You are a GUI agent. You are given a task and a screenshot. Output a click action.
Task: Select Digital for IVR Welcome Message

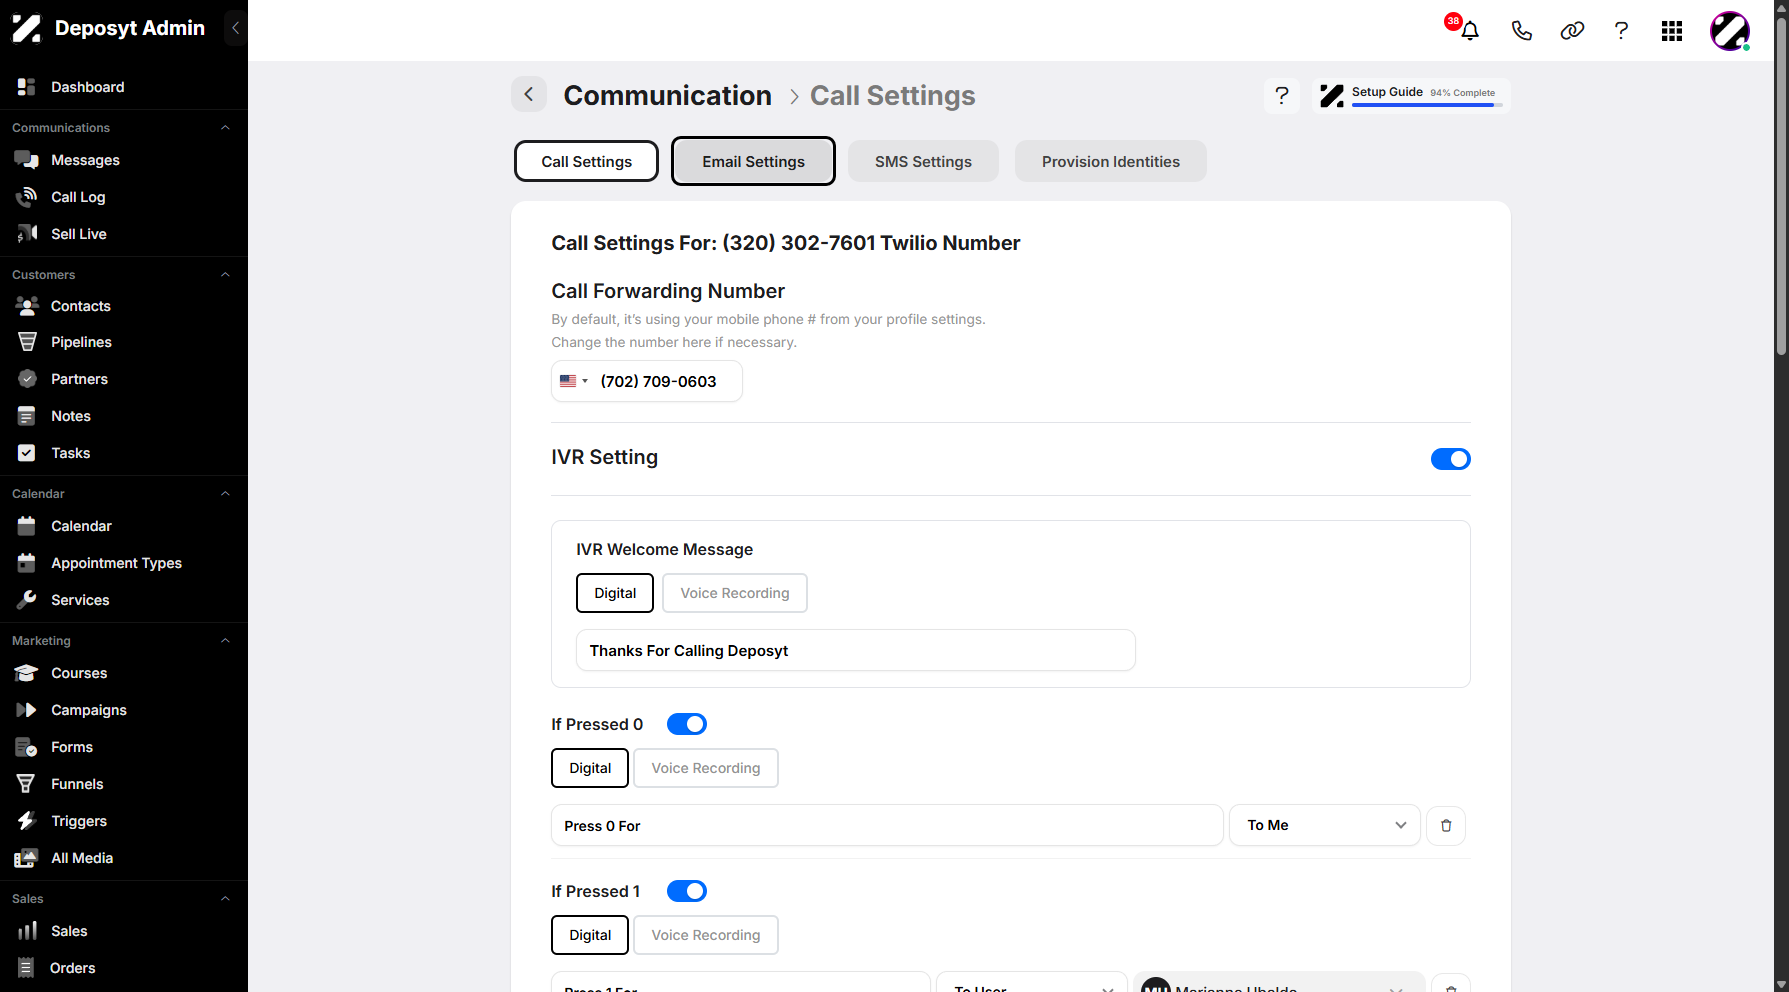tap(615, 593)
